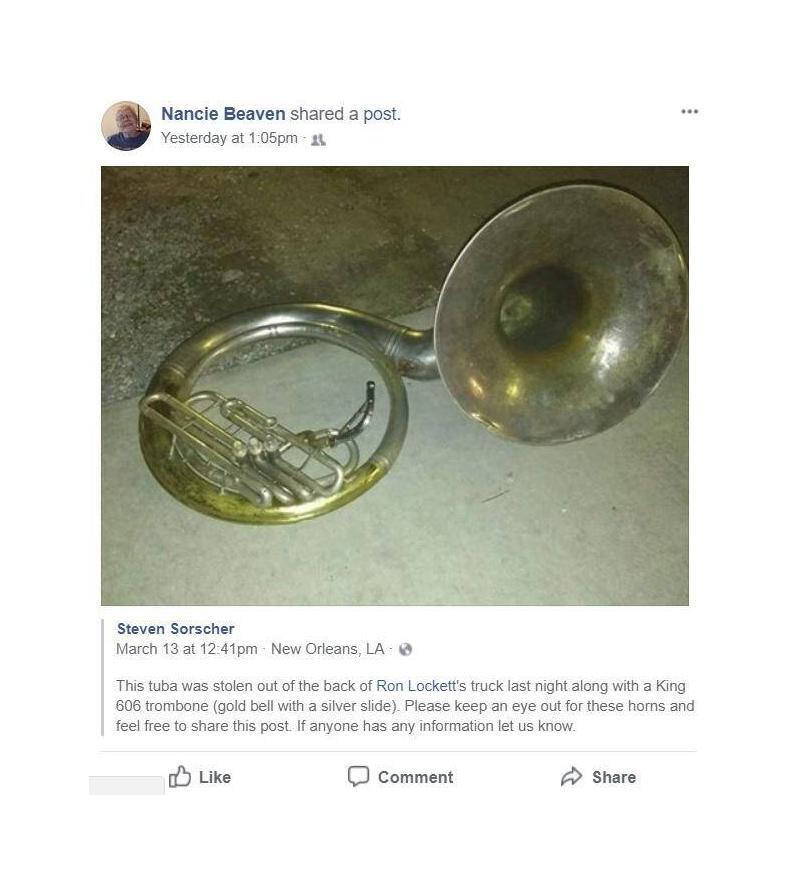The width and height of the screenshot is (800, 895).
Task: Click the stolen tuba post description text
Action: [405, 705]
